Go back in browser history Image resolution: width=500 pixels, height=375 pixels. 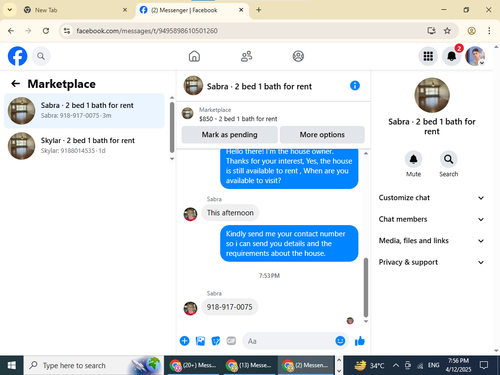(x=11, y=31)
